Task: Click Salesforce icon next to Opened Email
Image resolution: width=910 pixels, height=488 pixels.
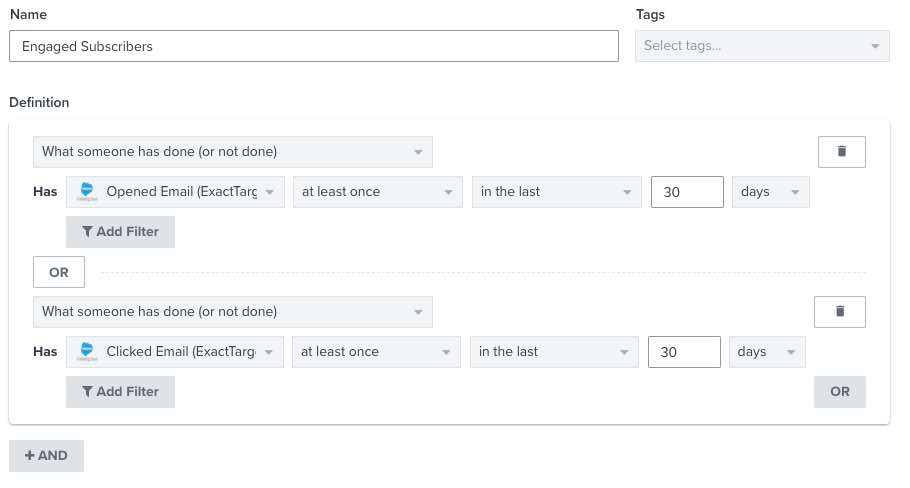Action: pyautogui.click(x=87, y=192)
